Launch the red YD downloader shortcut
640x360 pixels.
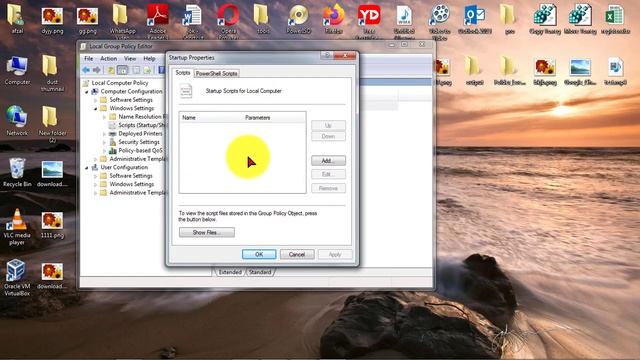[369, 20]
